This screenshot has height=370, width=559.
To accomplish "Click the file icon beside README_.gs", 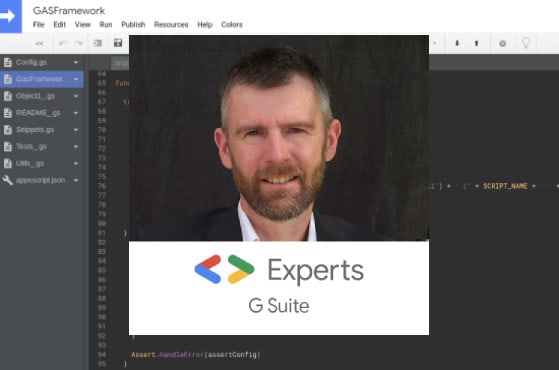I will coord(7,113).
